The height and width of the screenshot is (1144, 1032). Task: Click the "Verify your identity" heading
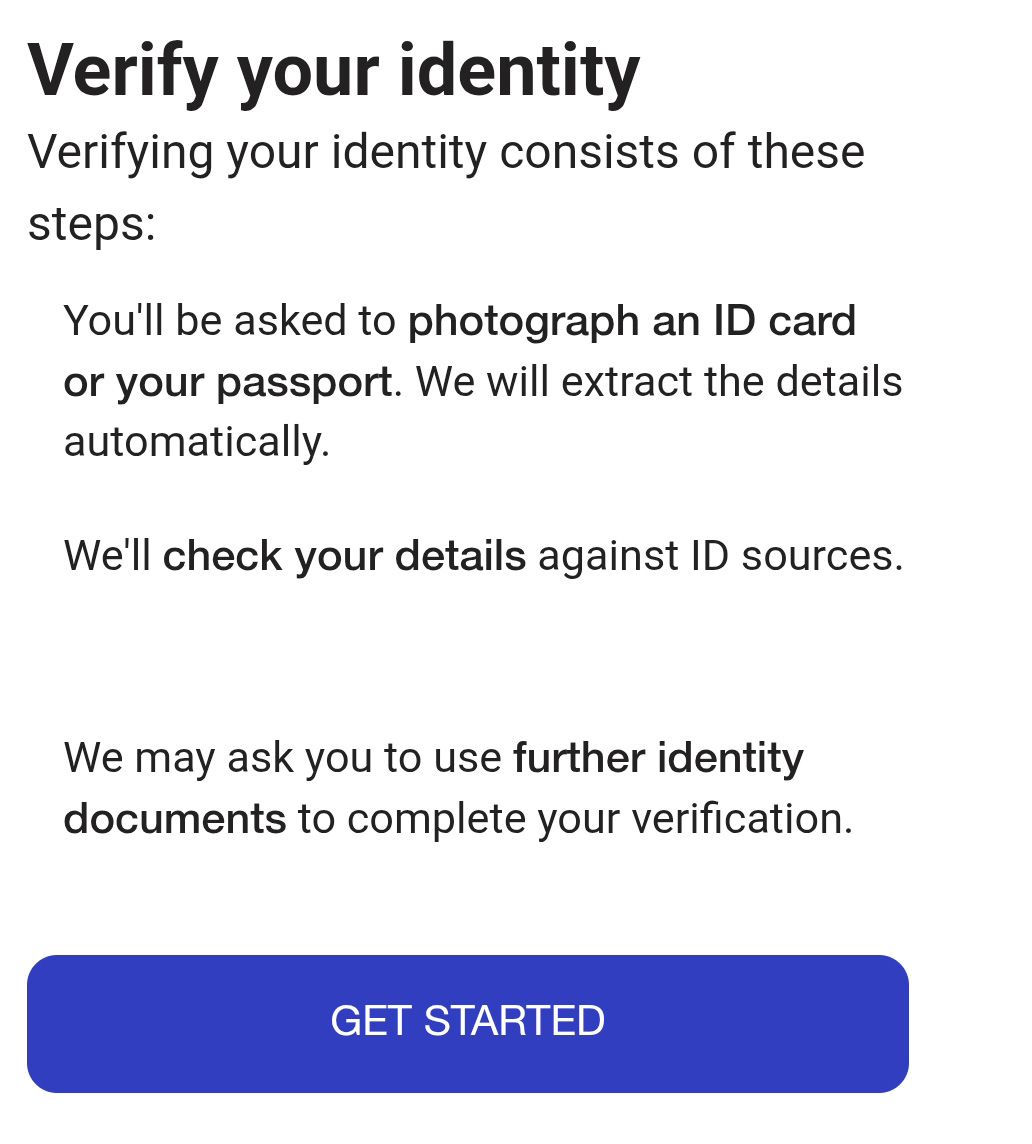point(333,72)
